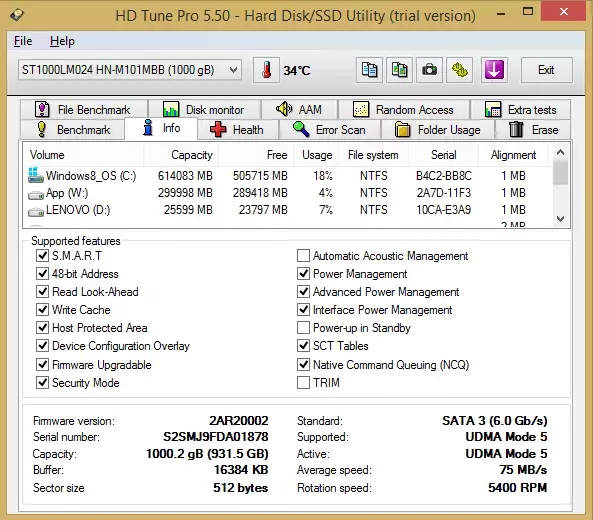The image size is (593, 520).
Task: Switch to the Error Scan tab
Action: (x=330, y=130)
